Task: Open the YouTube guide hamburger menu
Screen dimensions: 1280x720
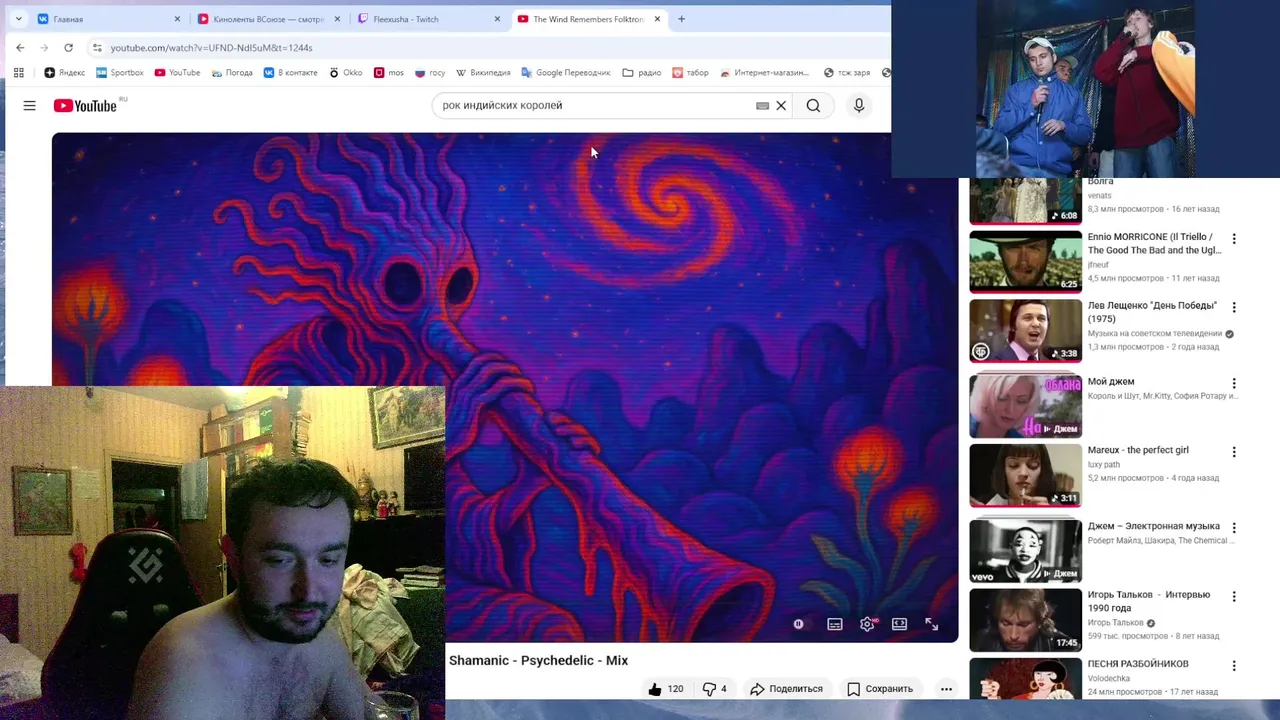Action: [29, 105]
